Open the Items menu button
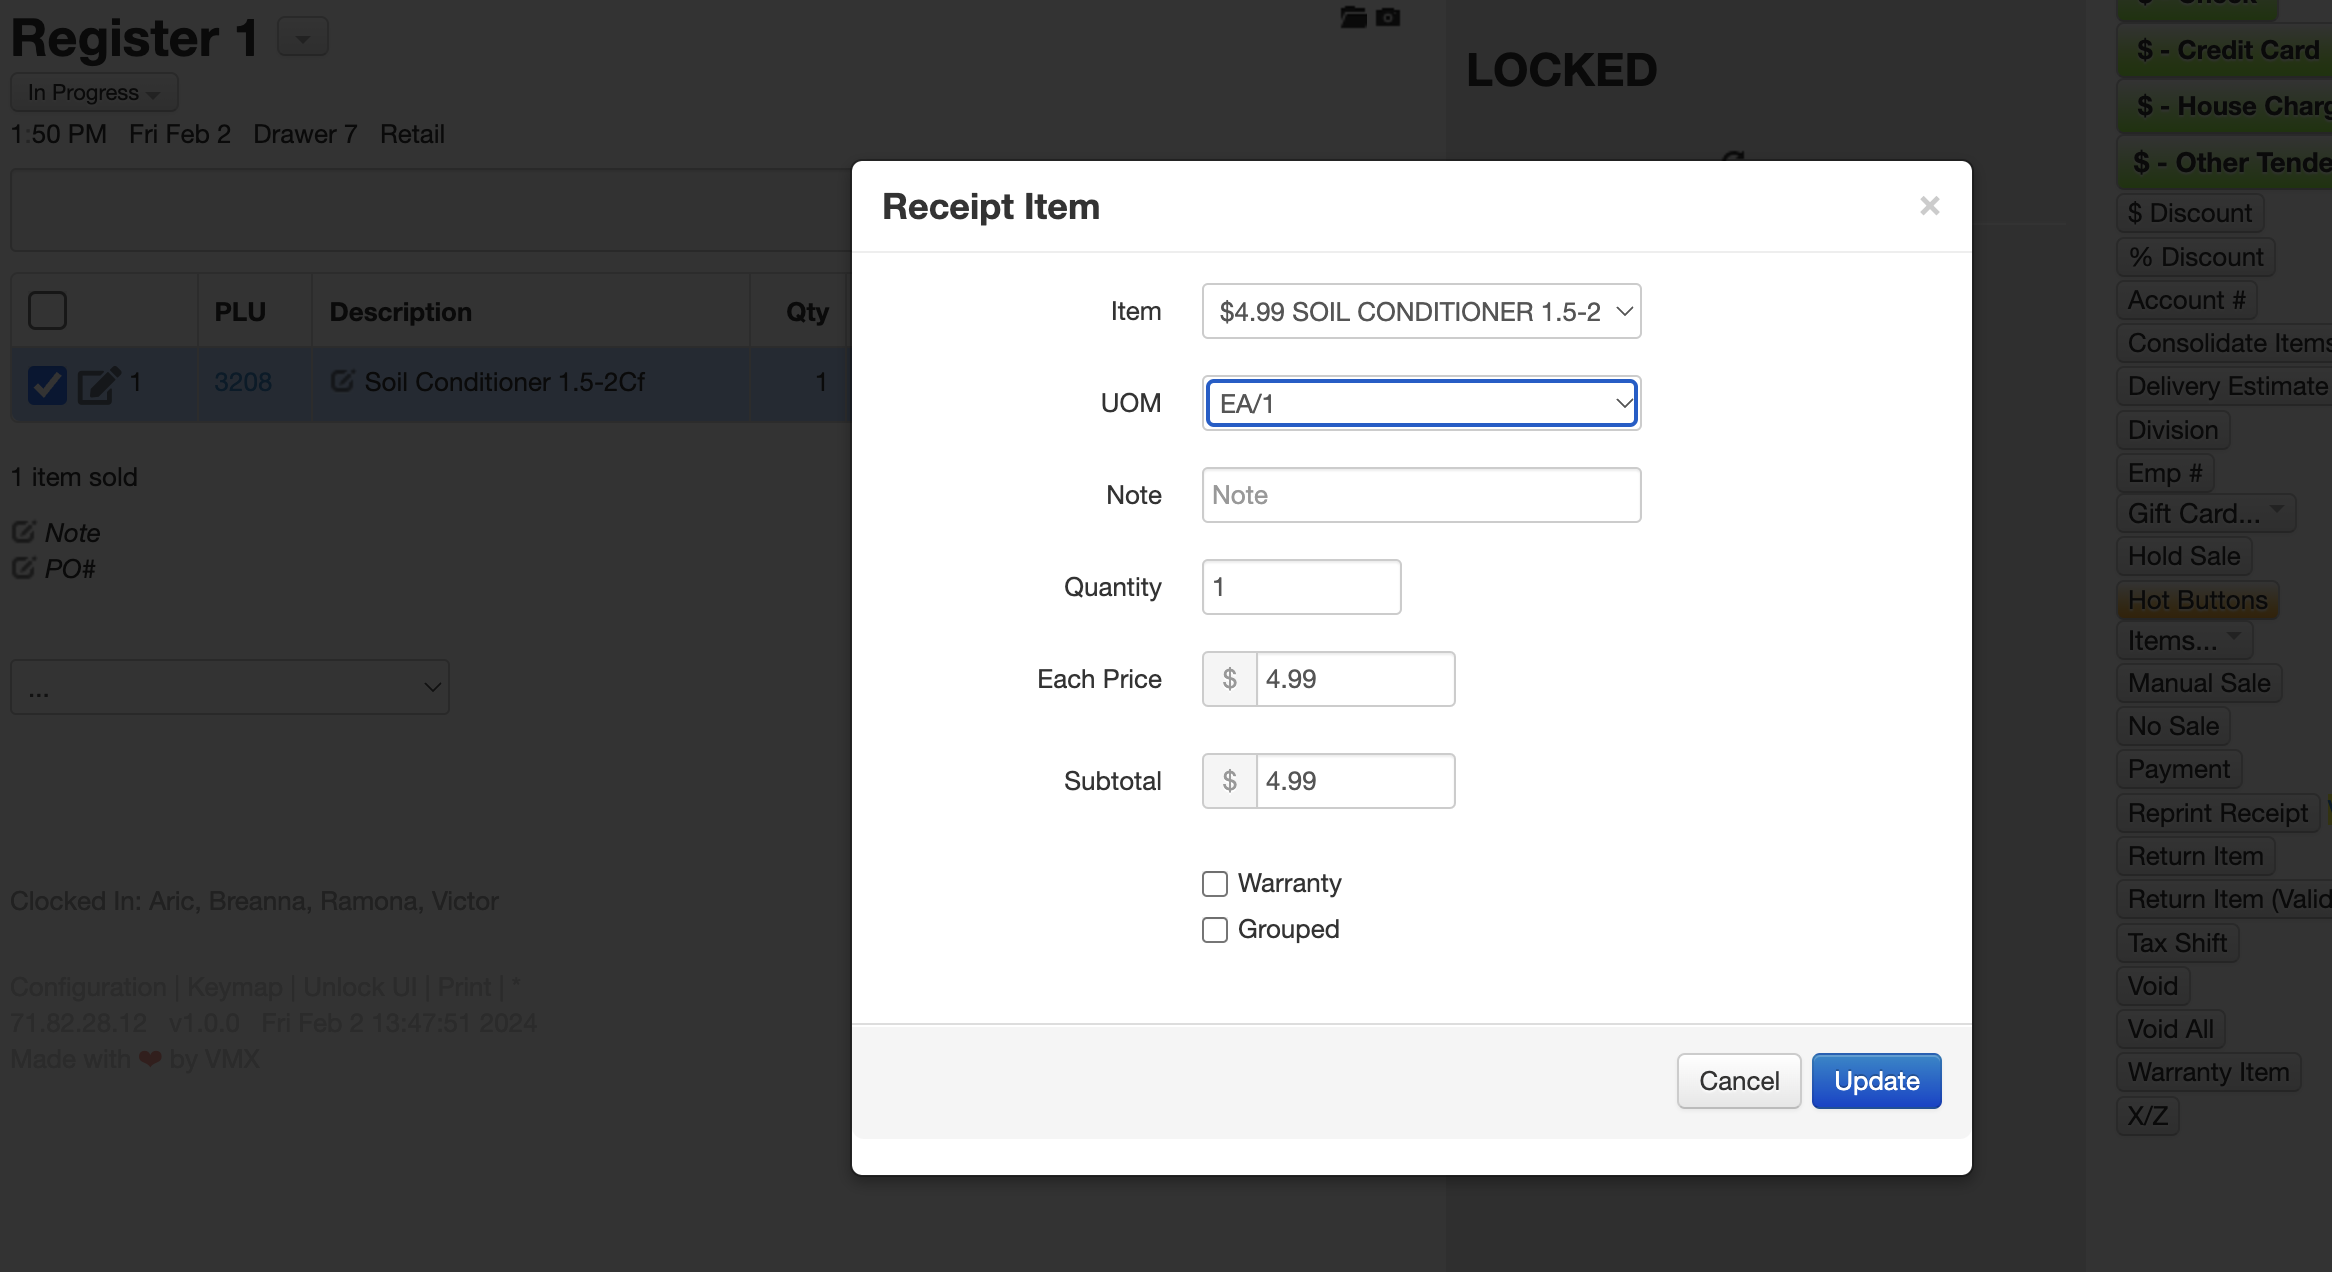The image size is (2332, 1272). 2183,640
